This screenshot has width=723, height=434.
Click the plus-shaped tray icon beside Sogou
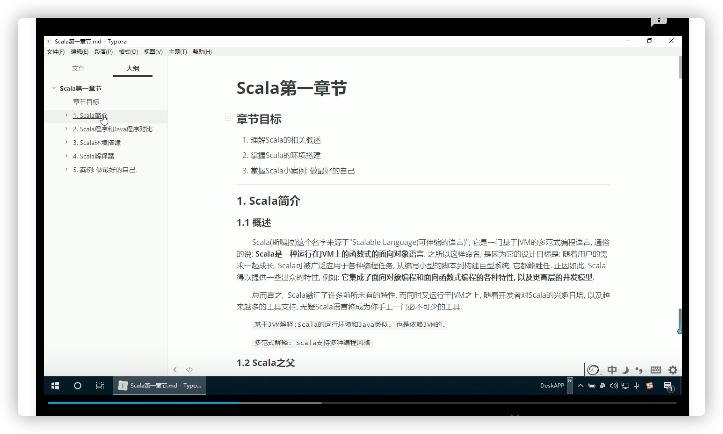point(637,386)
